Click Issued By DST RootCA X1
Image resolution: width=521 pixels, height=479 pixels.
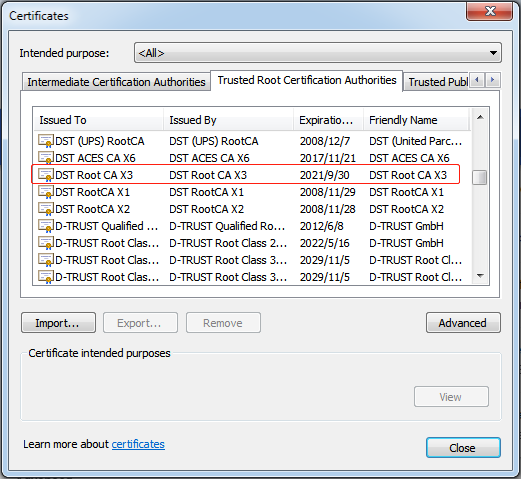[x=206, y=192]
